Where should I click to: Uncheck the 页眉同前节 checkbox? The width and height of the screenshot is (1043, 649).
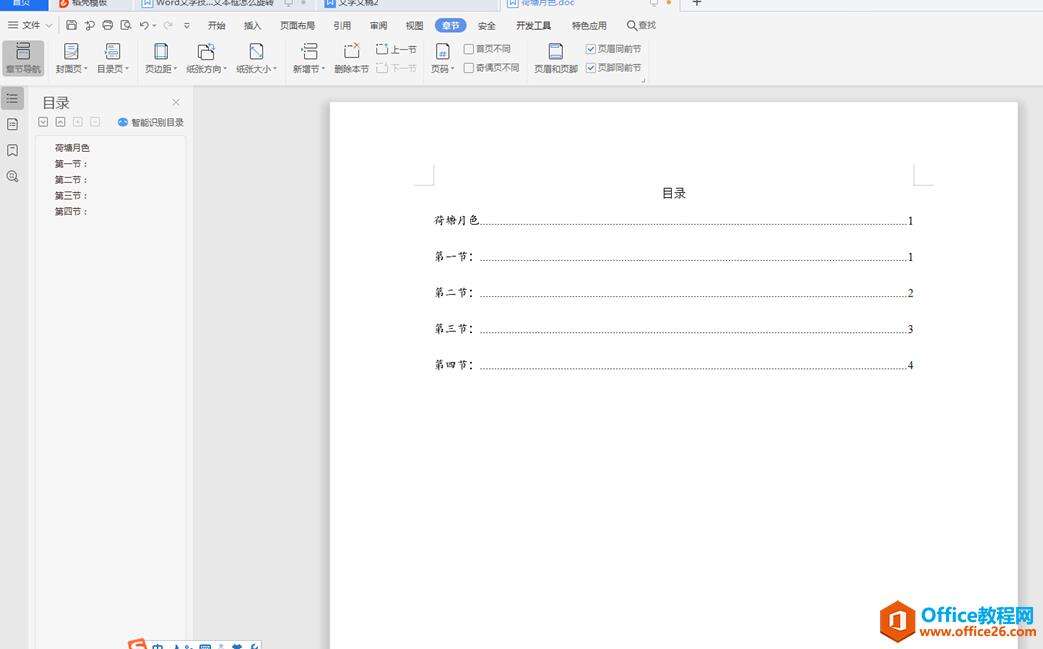coord(591,49)
